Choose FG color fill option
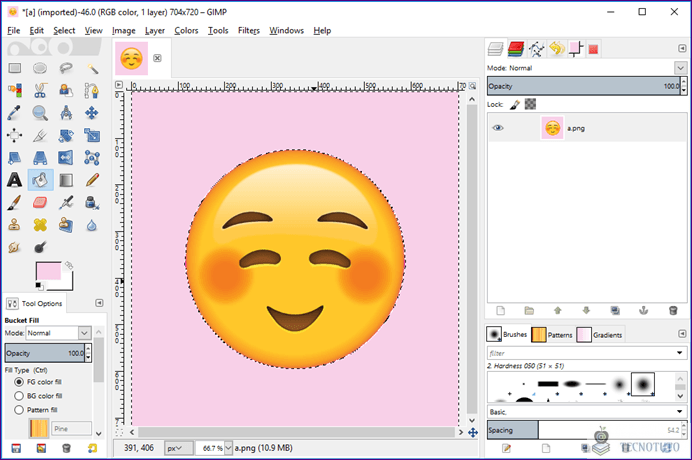Viewport: 692px width, 460px height. coord(19,382)
